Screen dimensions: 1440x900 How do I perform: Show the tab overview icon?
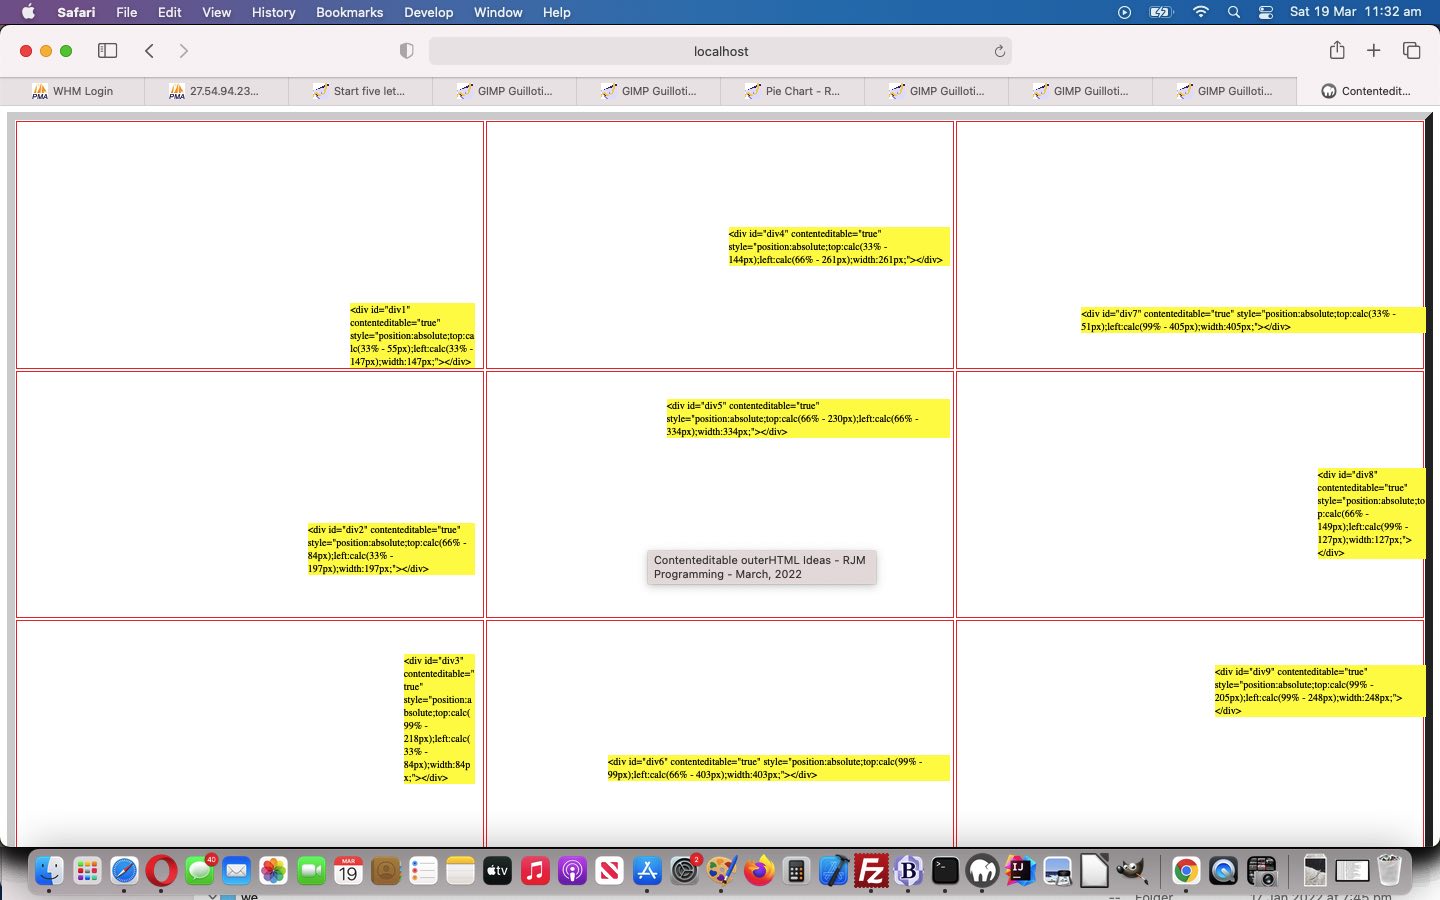coord(1411,51)
